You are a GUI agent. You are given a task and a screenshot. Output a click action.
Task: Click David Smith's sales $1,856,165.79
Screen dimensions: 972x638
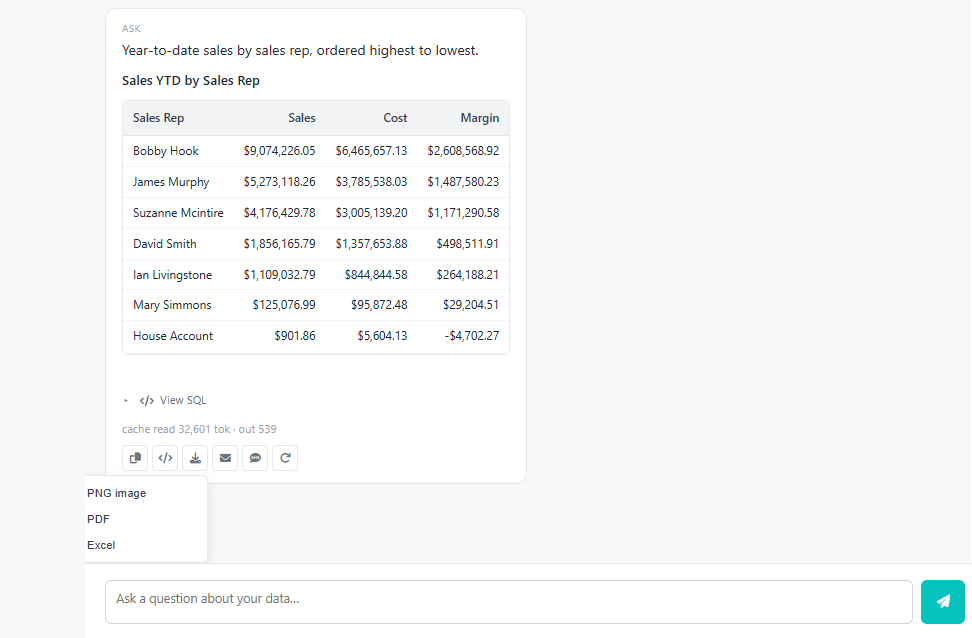click(280, 244)
